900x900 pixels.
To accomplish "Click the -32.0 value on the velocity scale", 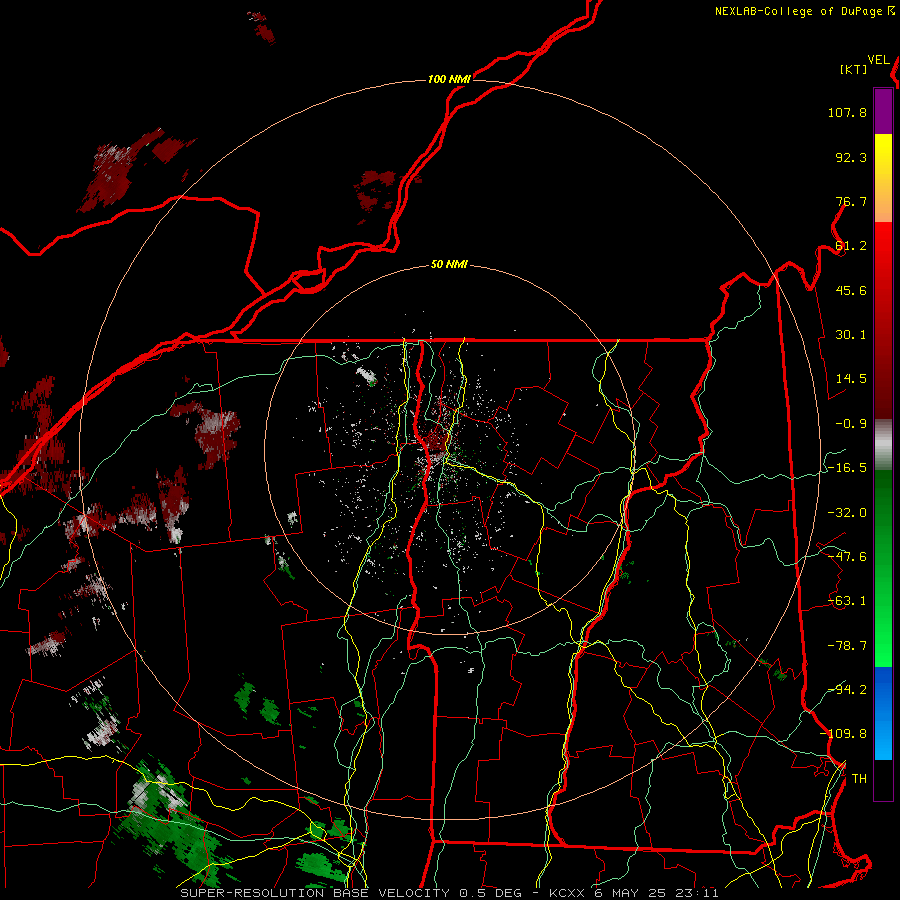I will (x=847, y=513).
